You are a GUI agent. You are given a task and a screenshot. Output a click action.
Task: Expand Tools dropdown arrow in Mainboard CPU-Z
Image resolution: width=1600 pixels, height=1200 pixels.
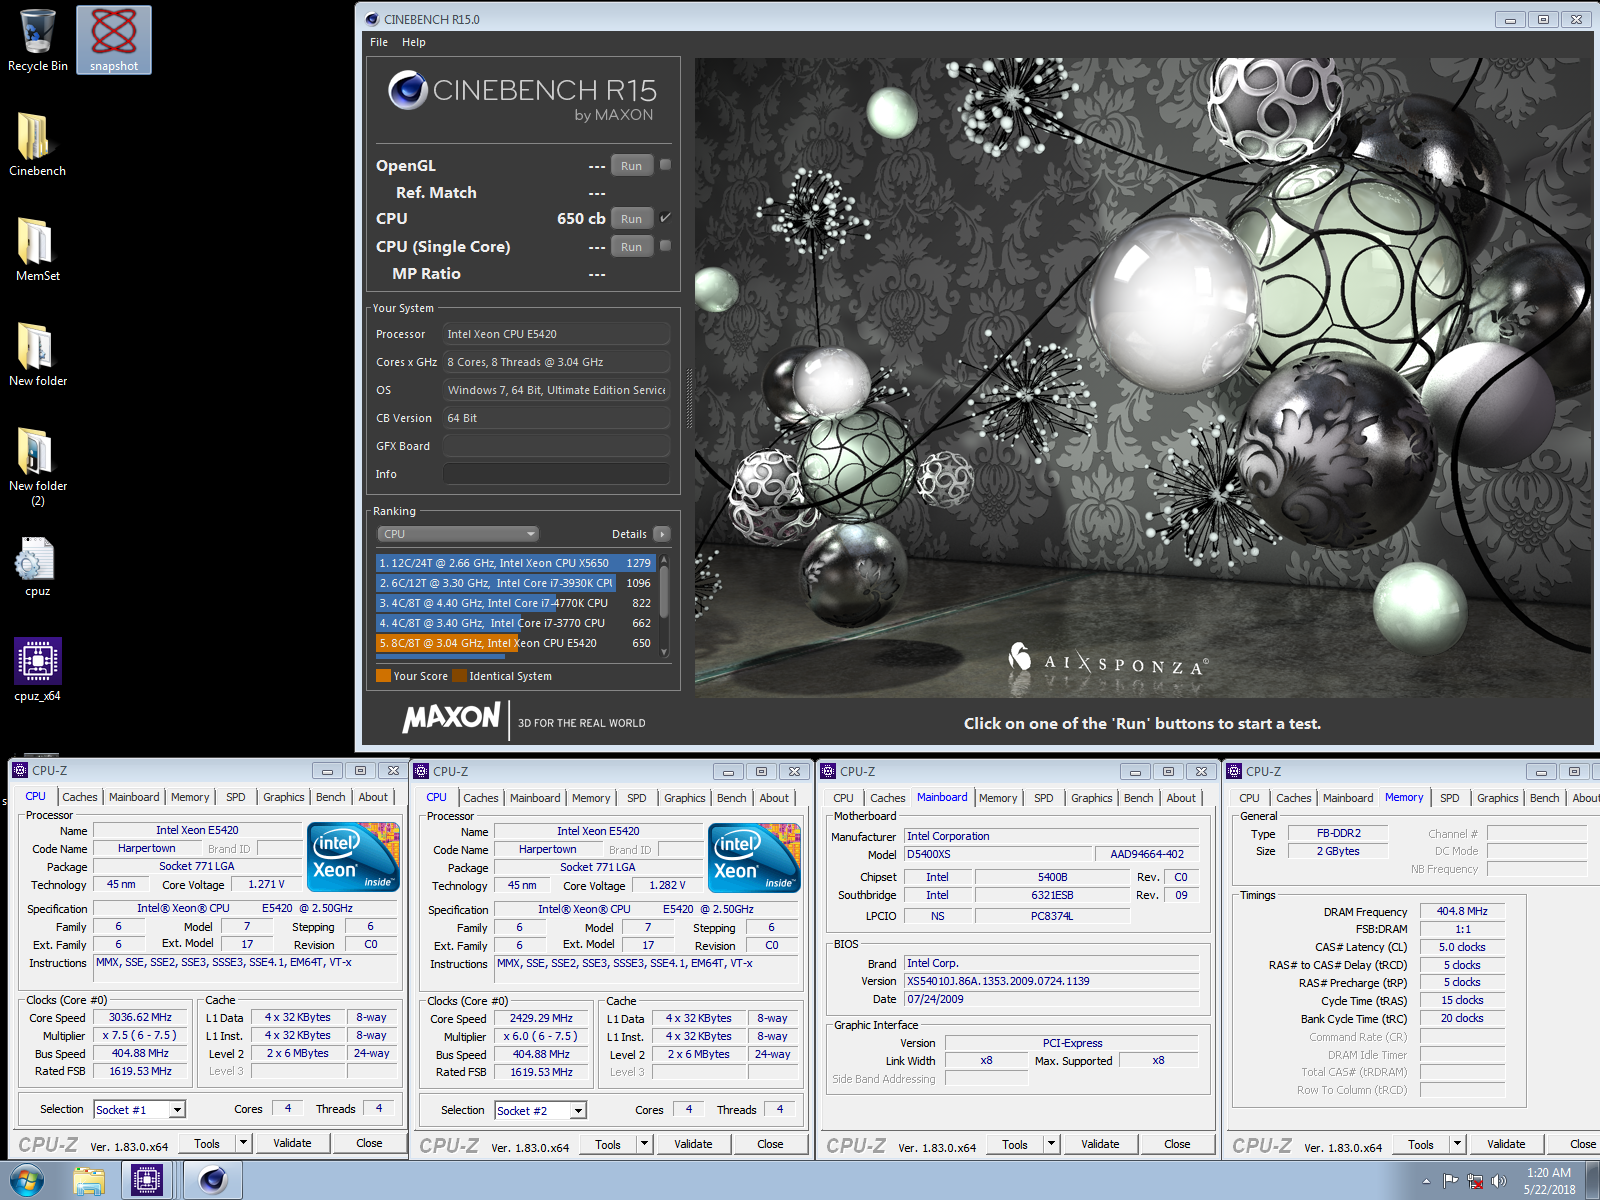[1050, 1144]
